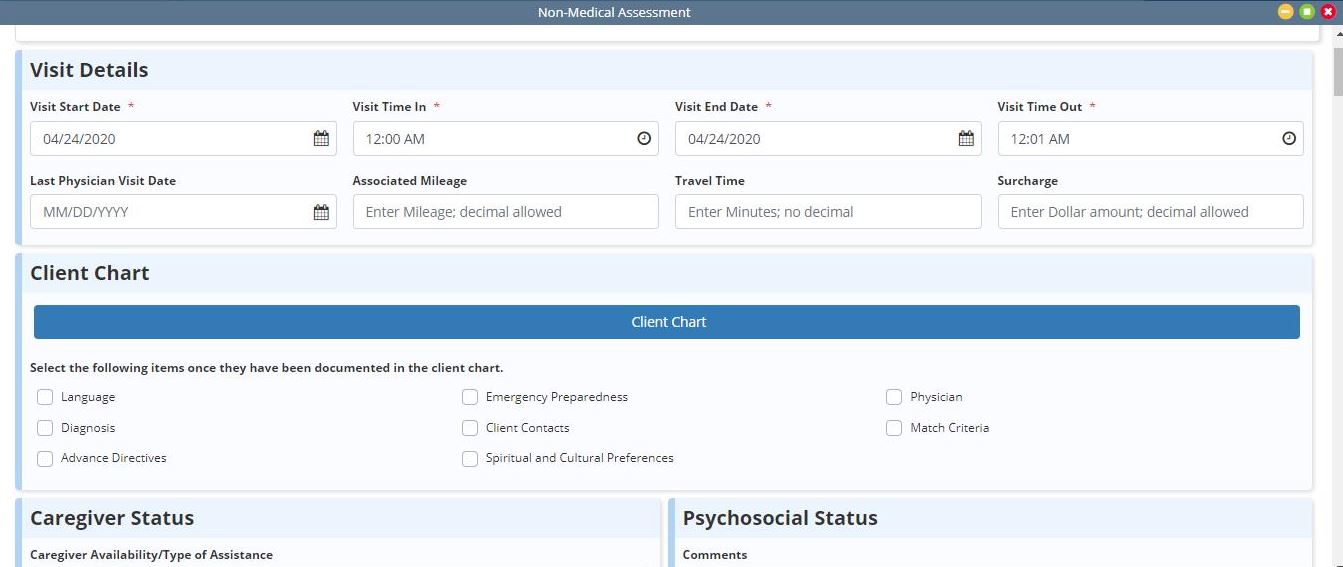Screen dimensions: 1343x567
Task: Enable the Advance Directives checkbox
Action: (x=45, y=458)
